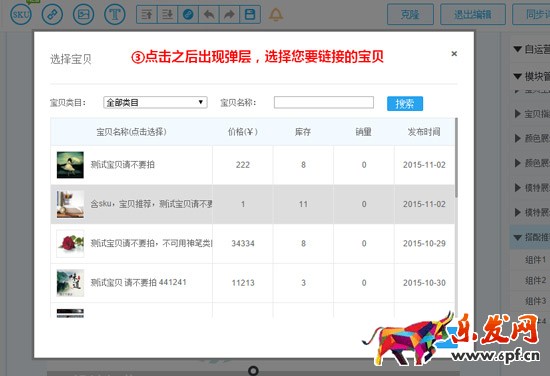Open the 全部类目 category dropdown
550x376 pixels.
click(155, 102)
